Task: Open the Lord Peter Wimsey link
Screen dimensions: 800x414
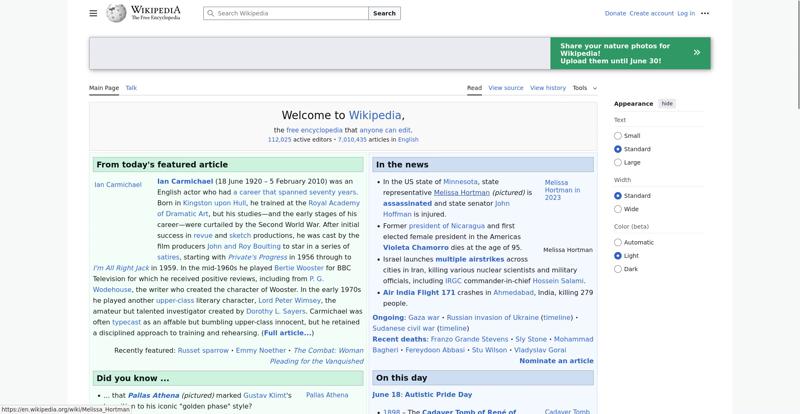Action: coord(290,300)
